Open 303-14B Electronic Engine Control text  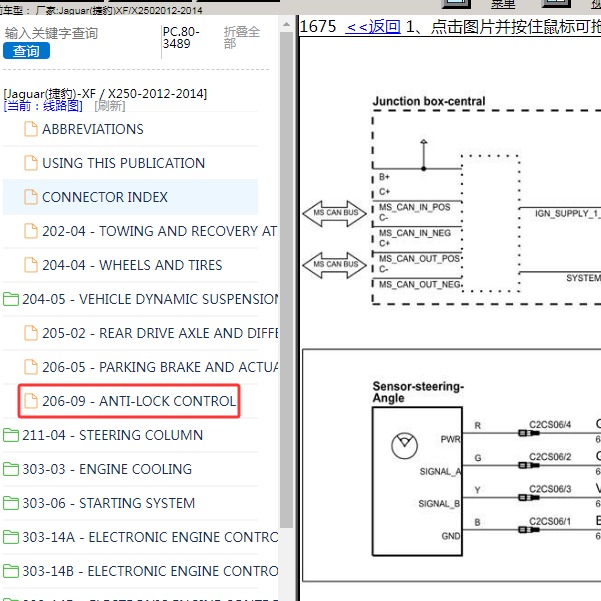coord(150,571)
